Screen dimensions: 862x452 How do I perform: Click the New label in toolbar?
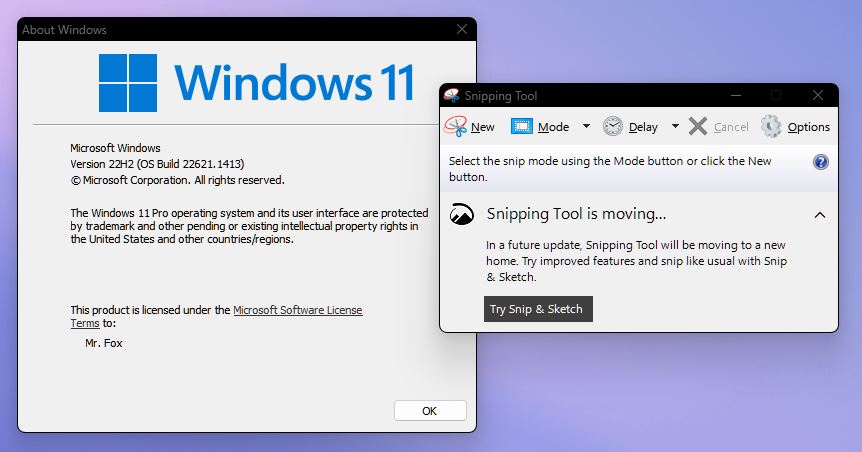(483, 127)
